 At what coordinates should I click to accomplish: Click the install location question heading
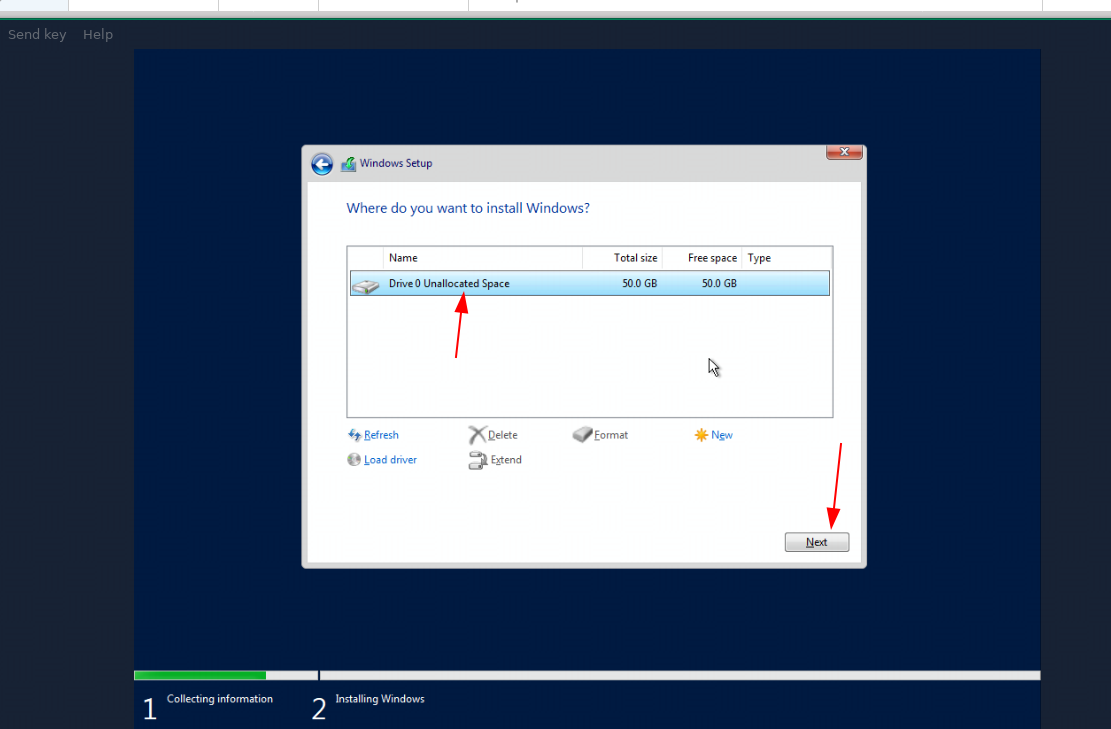click(468, 208)
